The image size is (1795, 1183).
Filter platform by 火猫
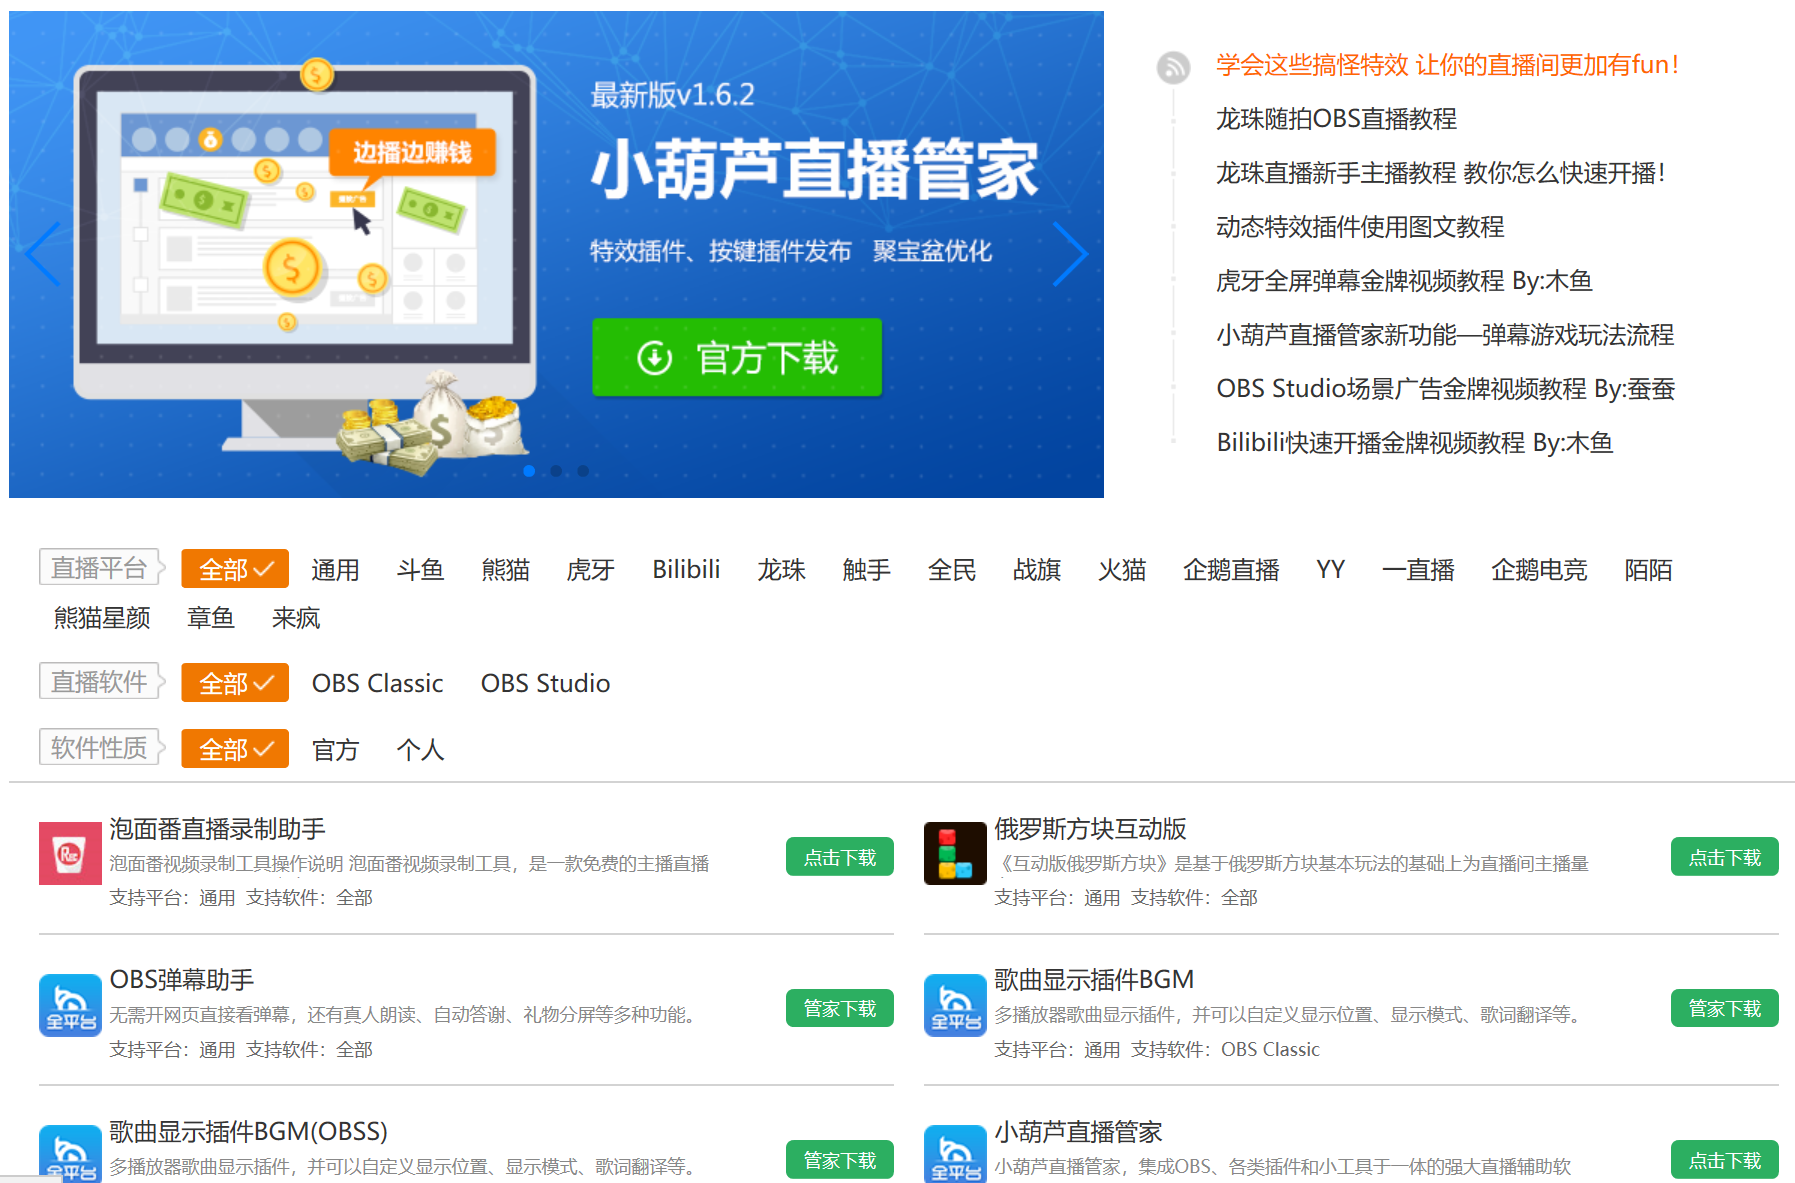click(1122, 570)
